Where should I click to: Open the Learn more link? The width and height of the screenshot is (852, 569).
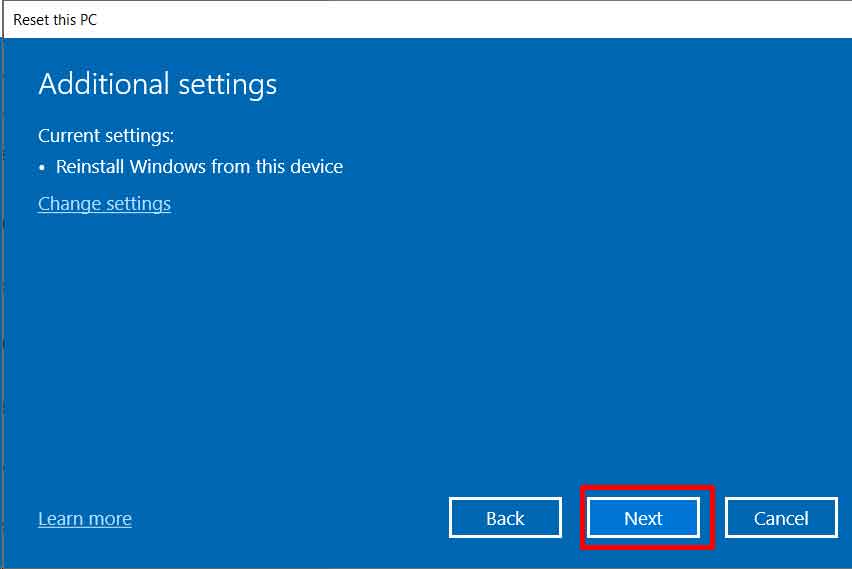[85, 518]
